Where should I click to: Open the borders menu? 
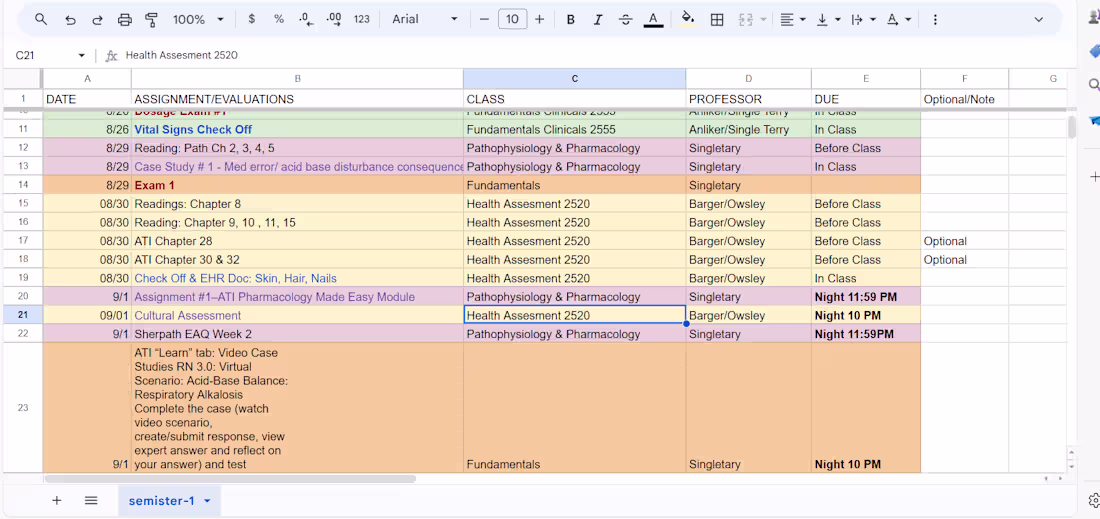(x=717, y=20)
